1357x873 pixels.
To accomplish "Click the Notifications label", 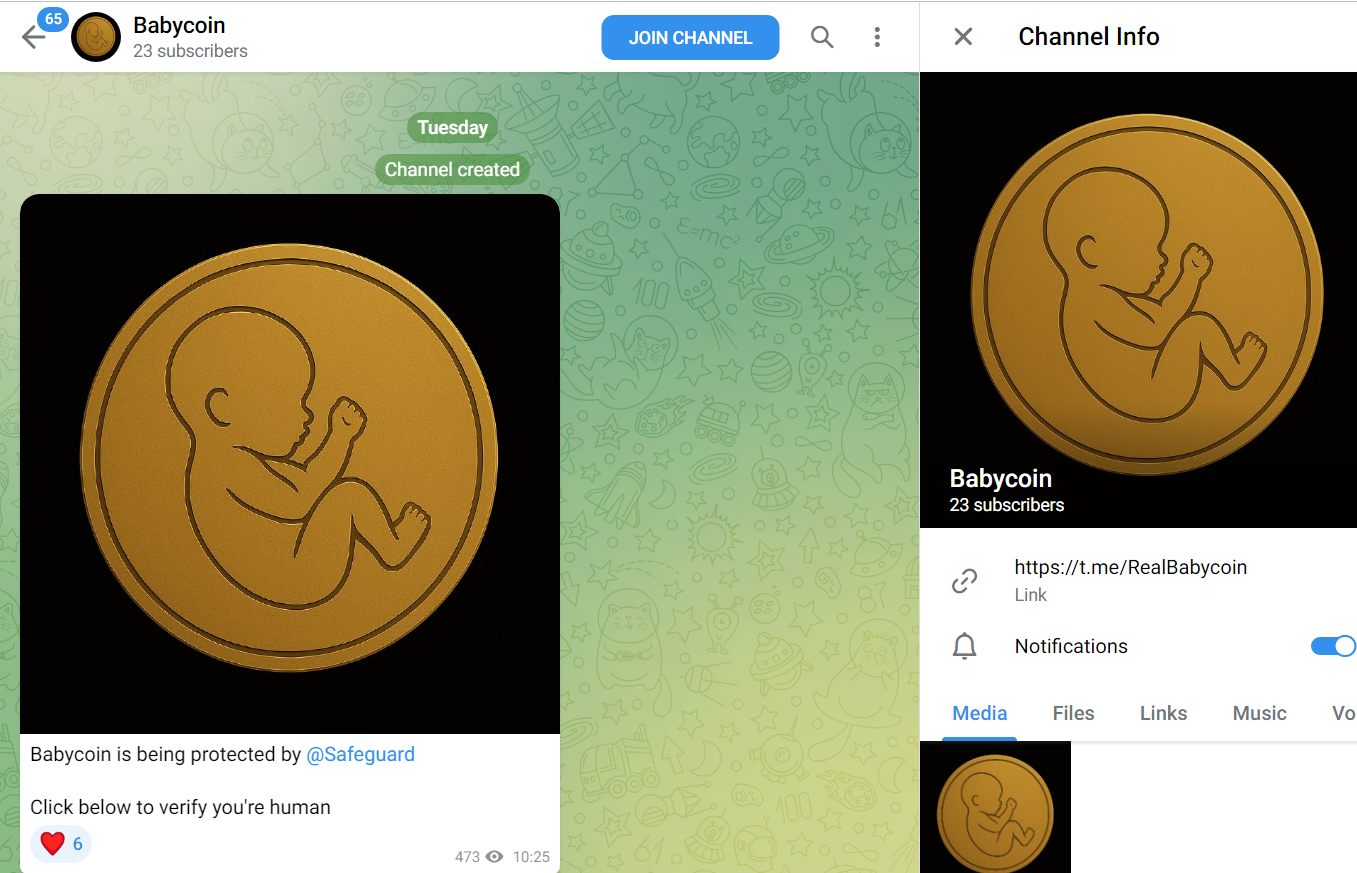I will click(1071, 646).
